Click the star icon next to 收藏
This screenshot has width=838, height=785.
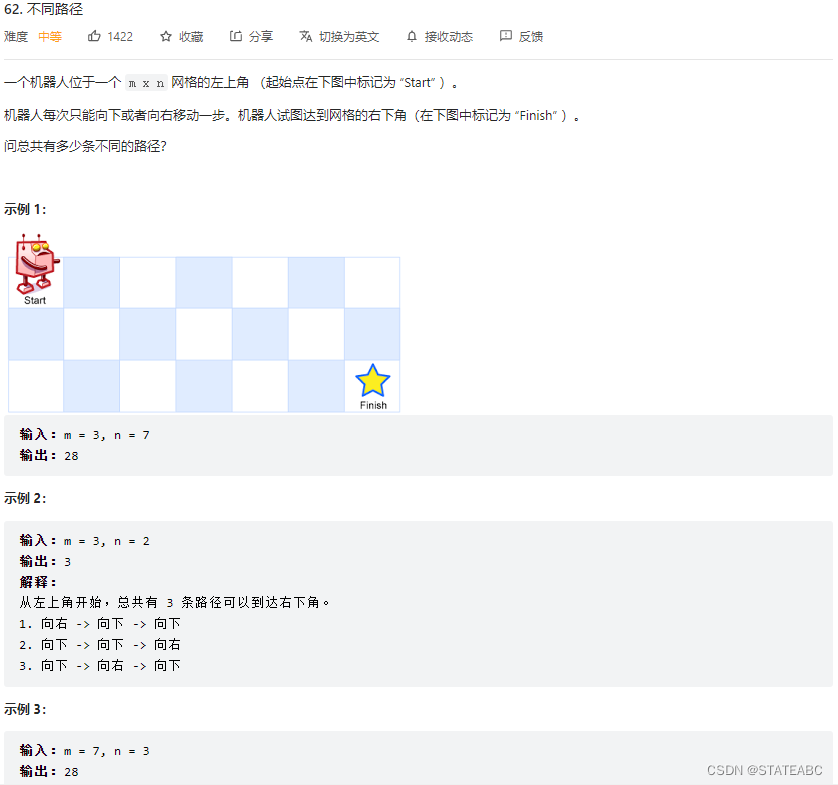coord(163,36)
